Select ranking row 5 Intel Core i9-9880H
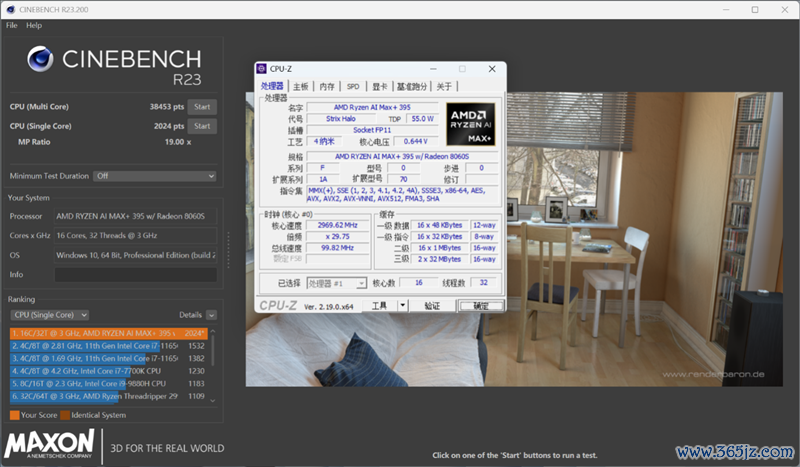The image size is (800, 467). click(x=108, y=383)
